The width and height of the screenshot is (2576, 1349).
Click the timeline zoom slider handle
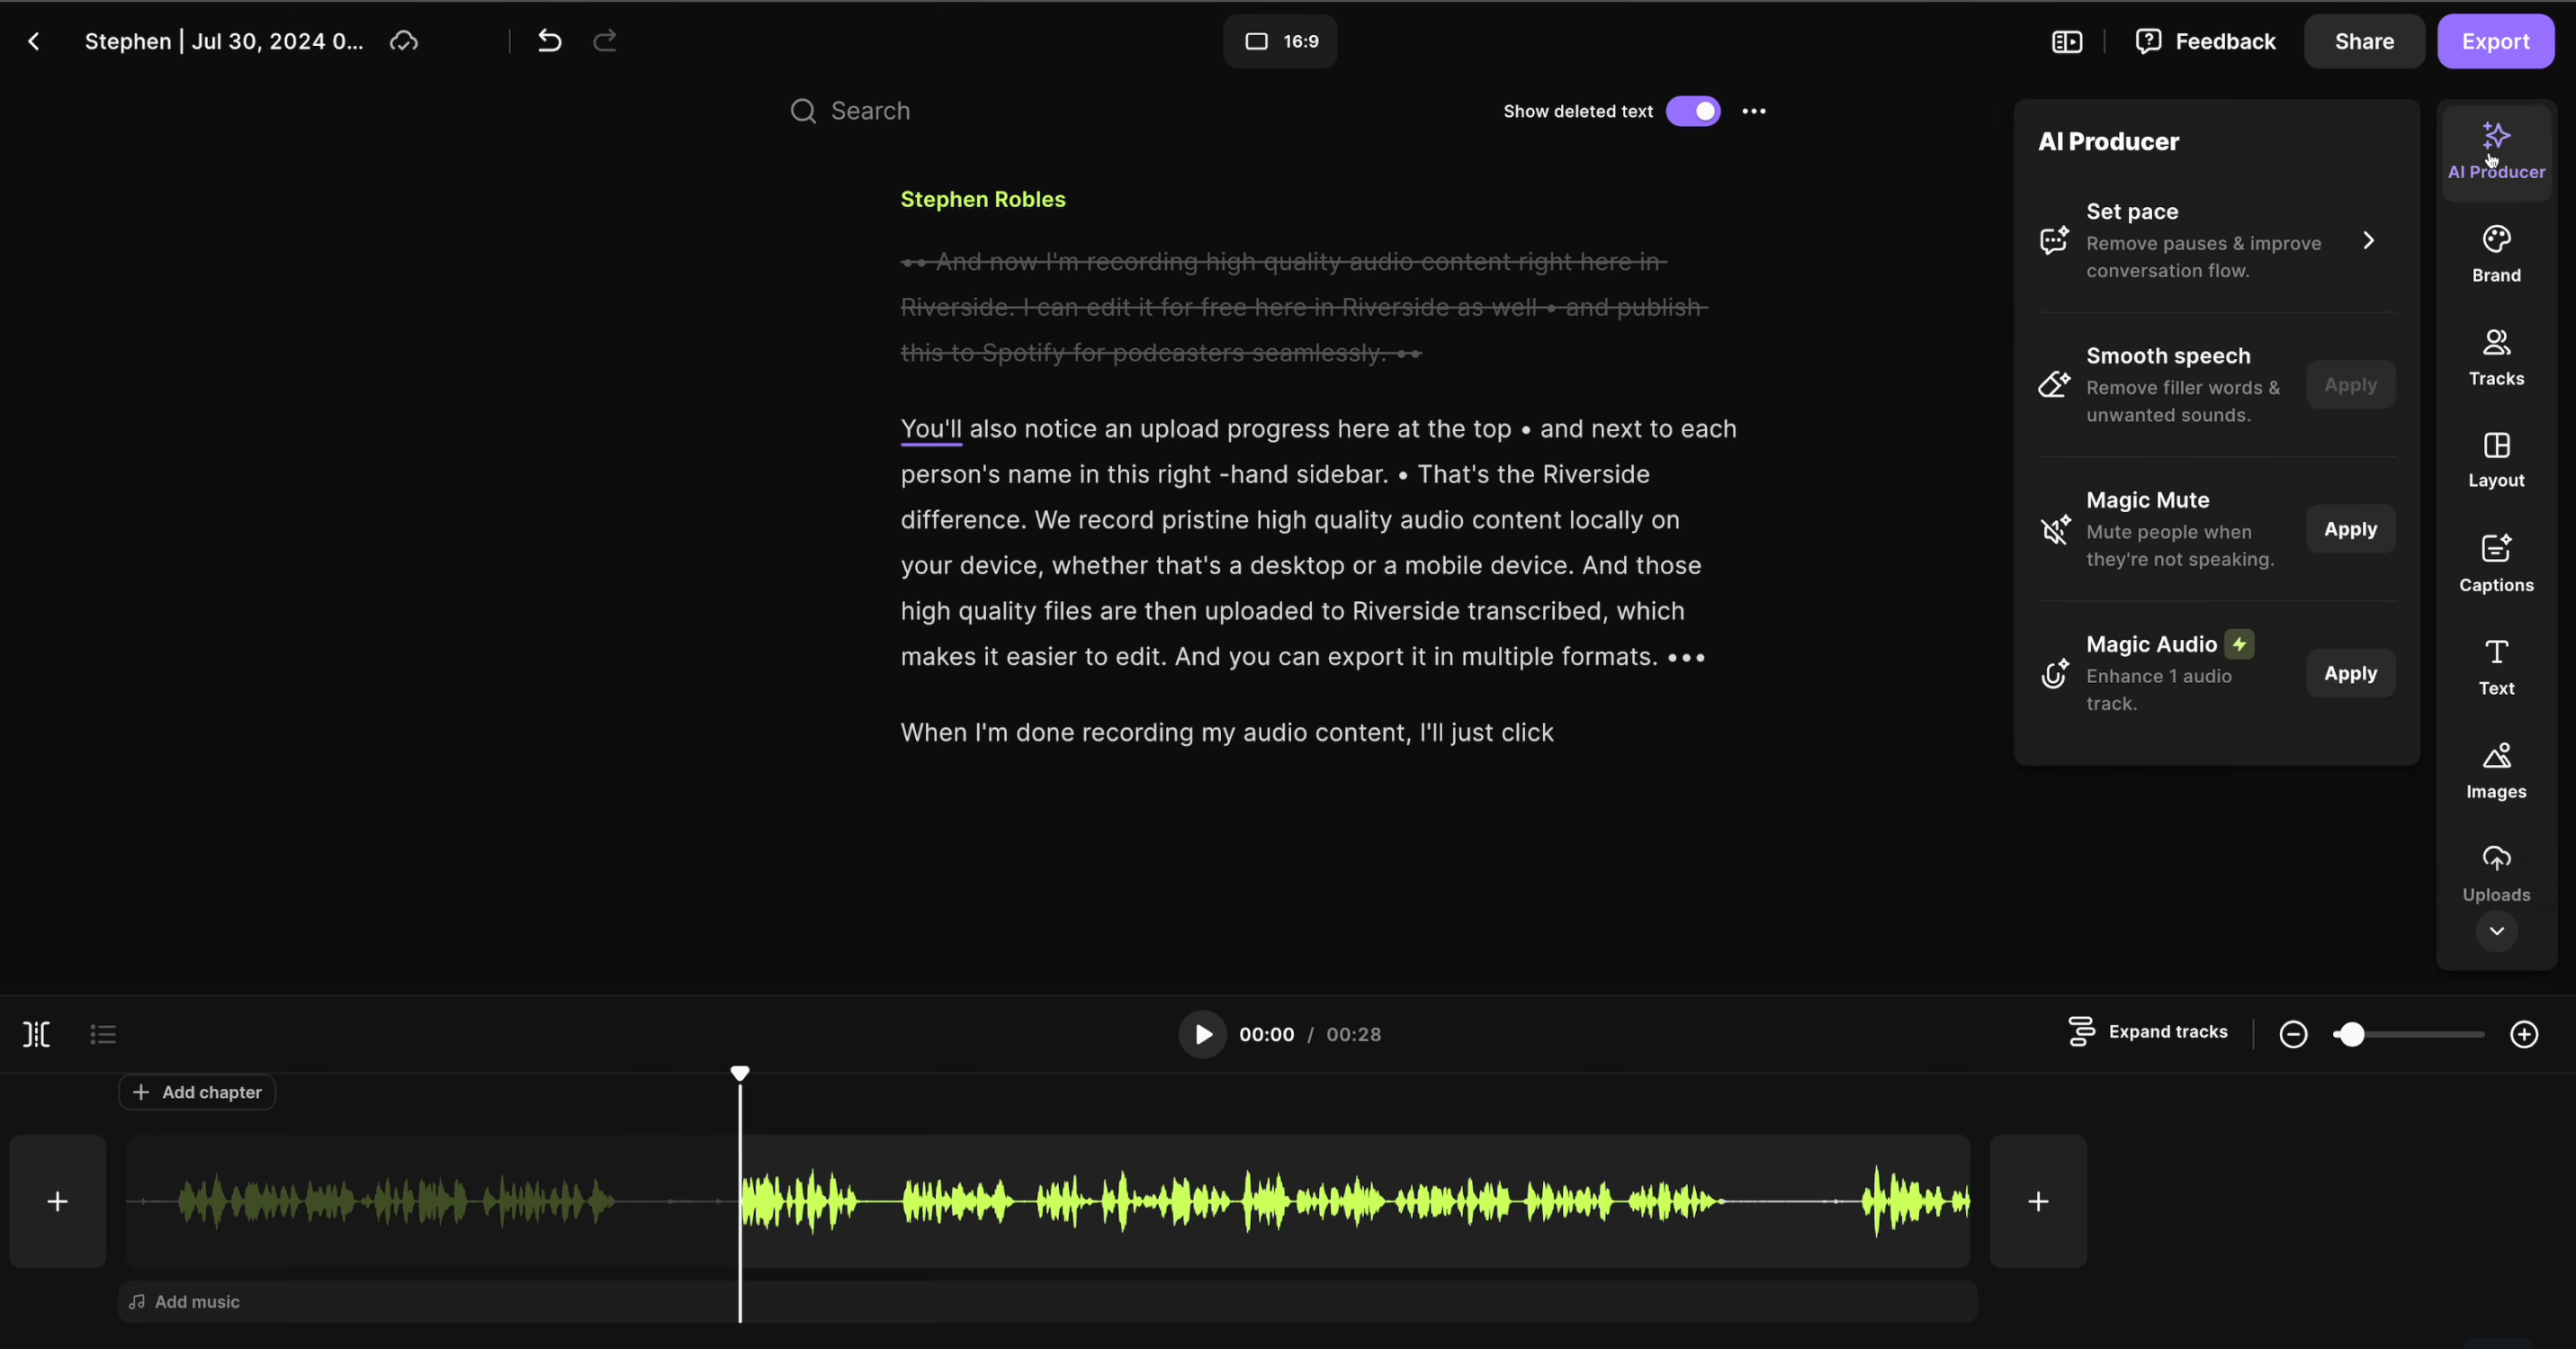tap(2351, 1034)
